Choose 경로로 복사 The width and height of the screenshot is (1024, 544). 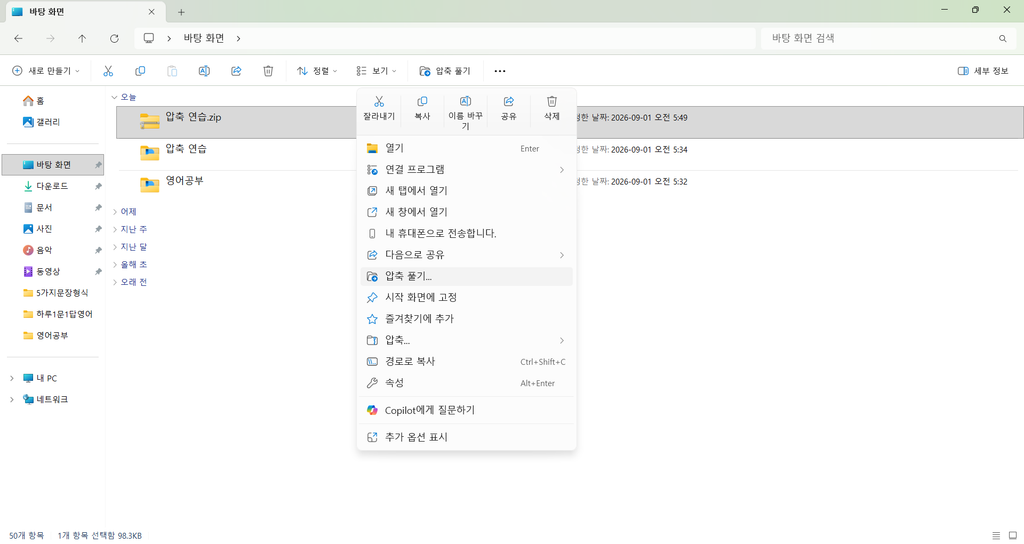[466, 361]
